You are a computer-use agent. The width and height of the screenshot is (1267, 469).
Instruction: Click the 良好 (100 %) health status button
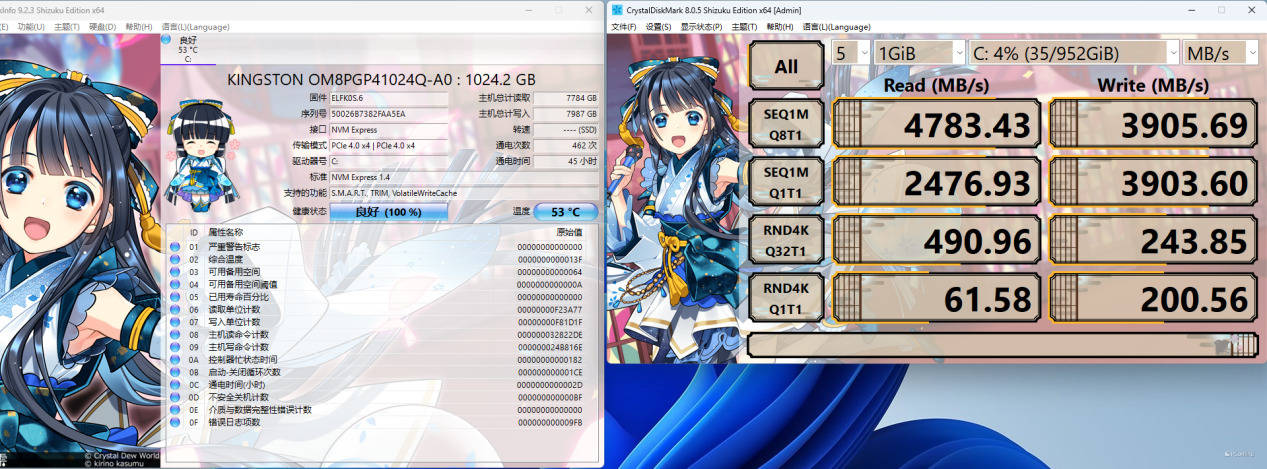click(x=388, y=212)
